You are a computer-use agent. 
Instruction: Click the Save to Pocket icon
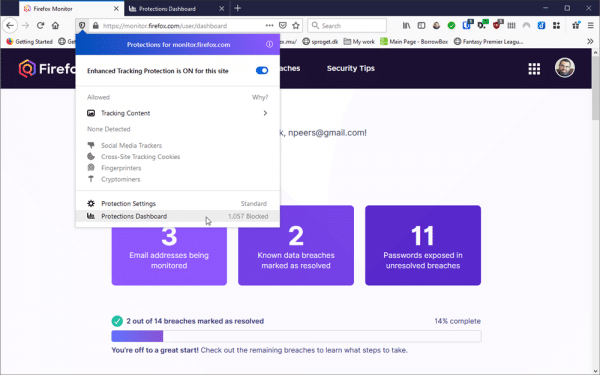click(283, 26)
